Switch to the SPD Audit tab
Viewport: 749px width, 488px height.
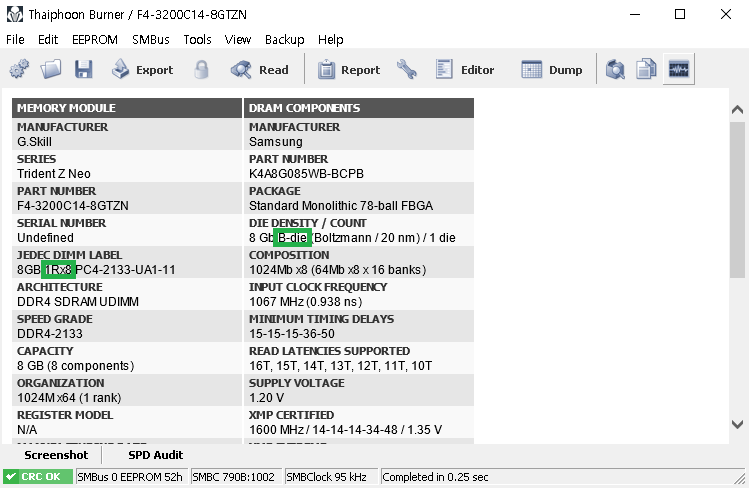[155, 455]
